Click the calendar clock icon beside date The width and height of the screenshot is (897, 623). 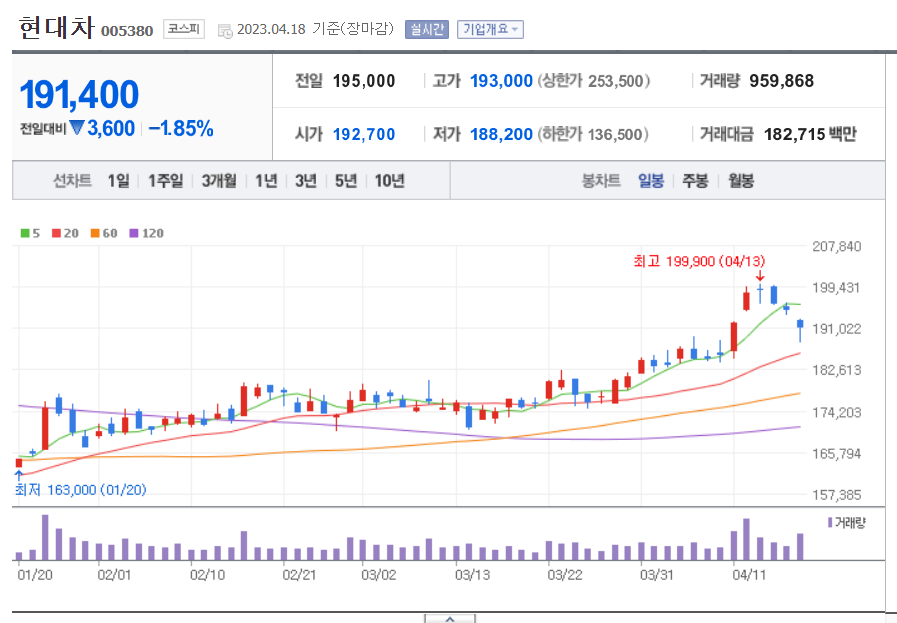click(x=225, y=31)
